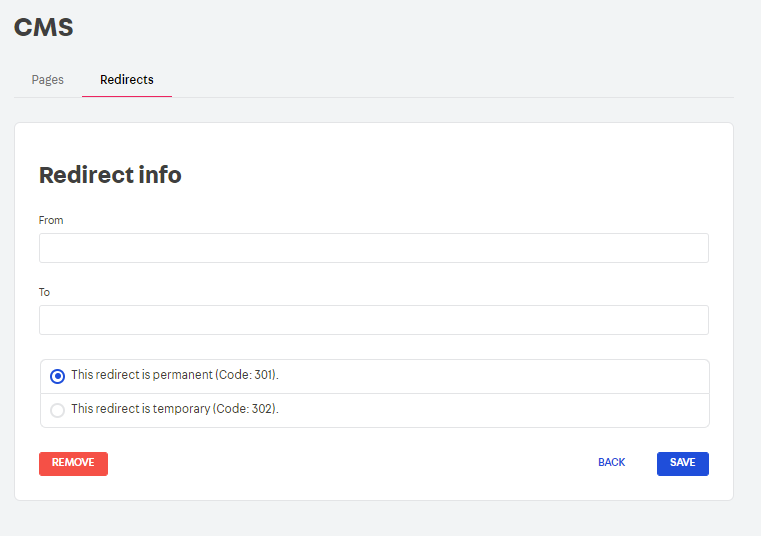
Task: Select the Redirects tab
Action: [x=127, y=80]
